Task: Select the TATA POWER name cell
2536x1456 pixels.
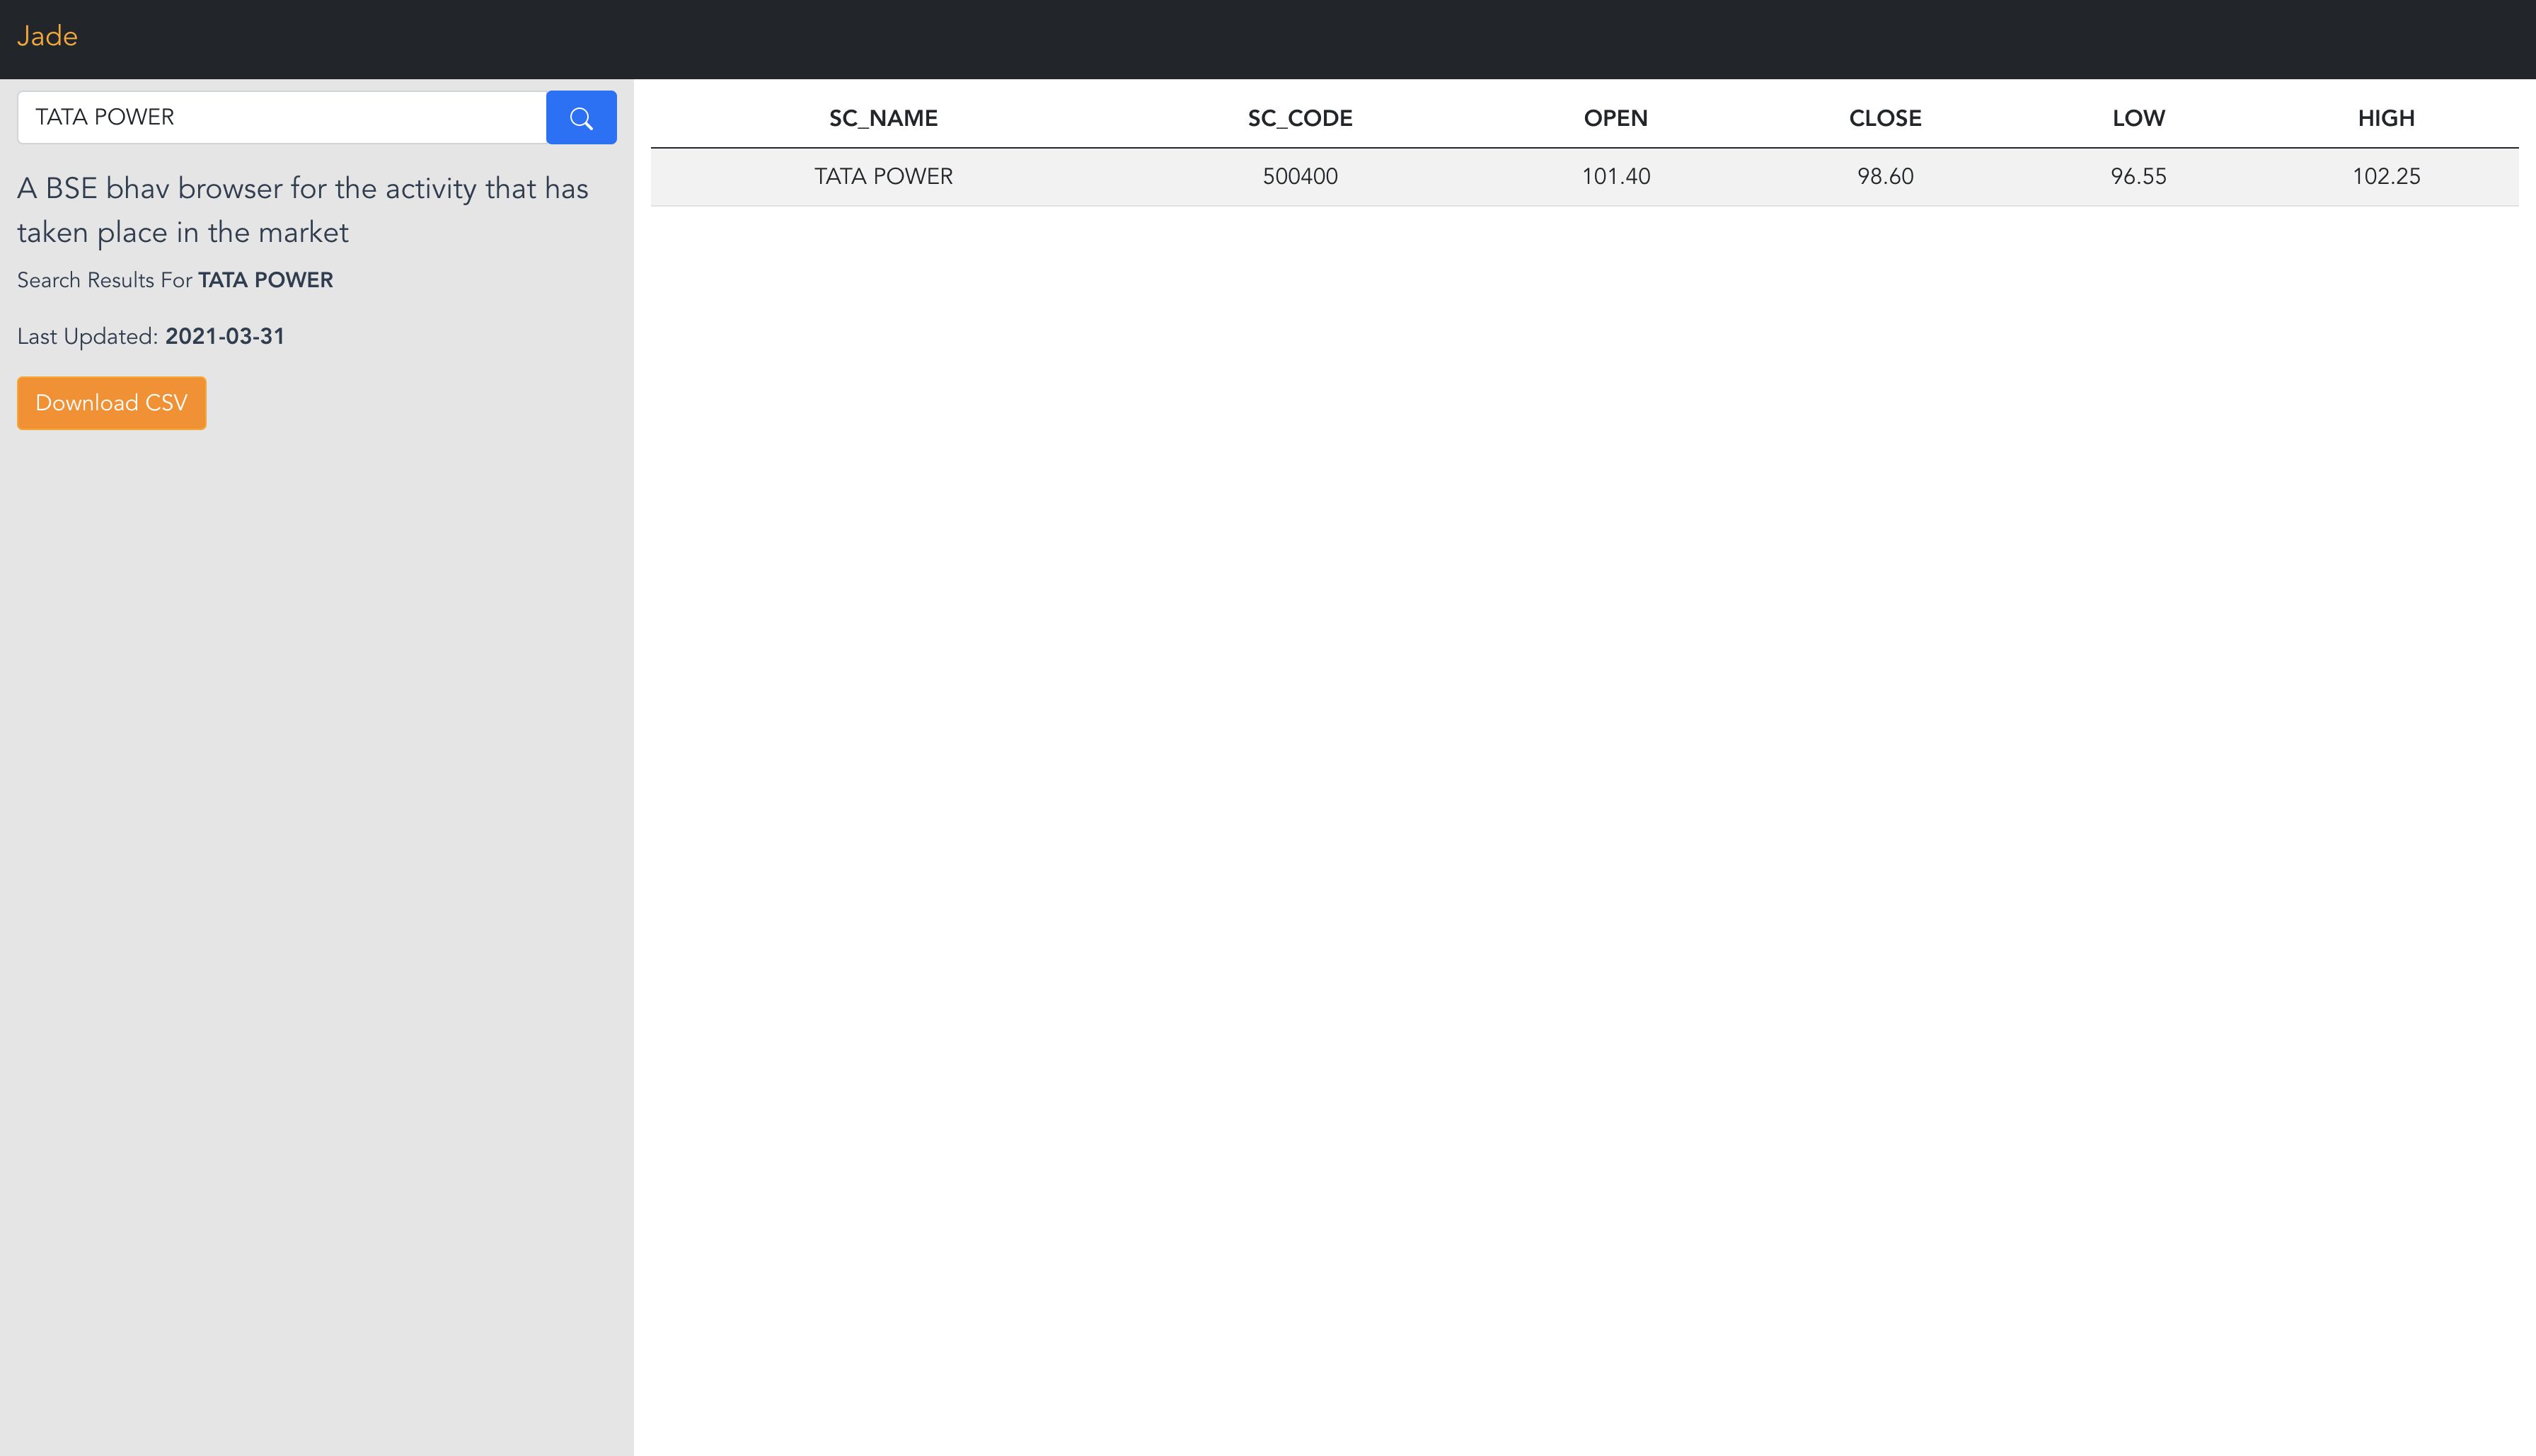Action: (x=883, y=177)
